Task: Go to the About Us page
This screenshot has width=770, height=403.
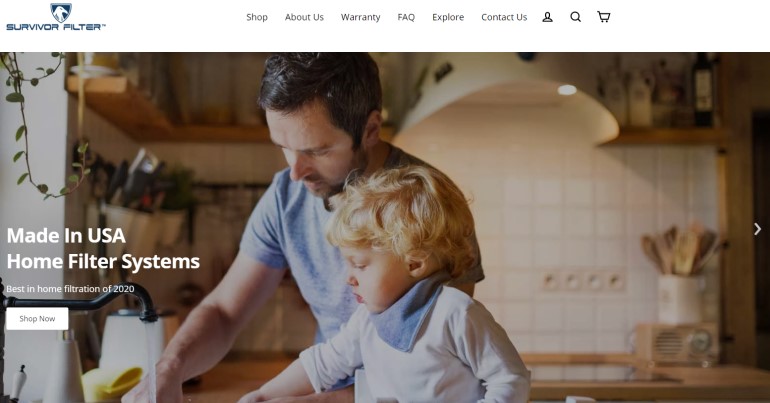Action: (304, 17)
